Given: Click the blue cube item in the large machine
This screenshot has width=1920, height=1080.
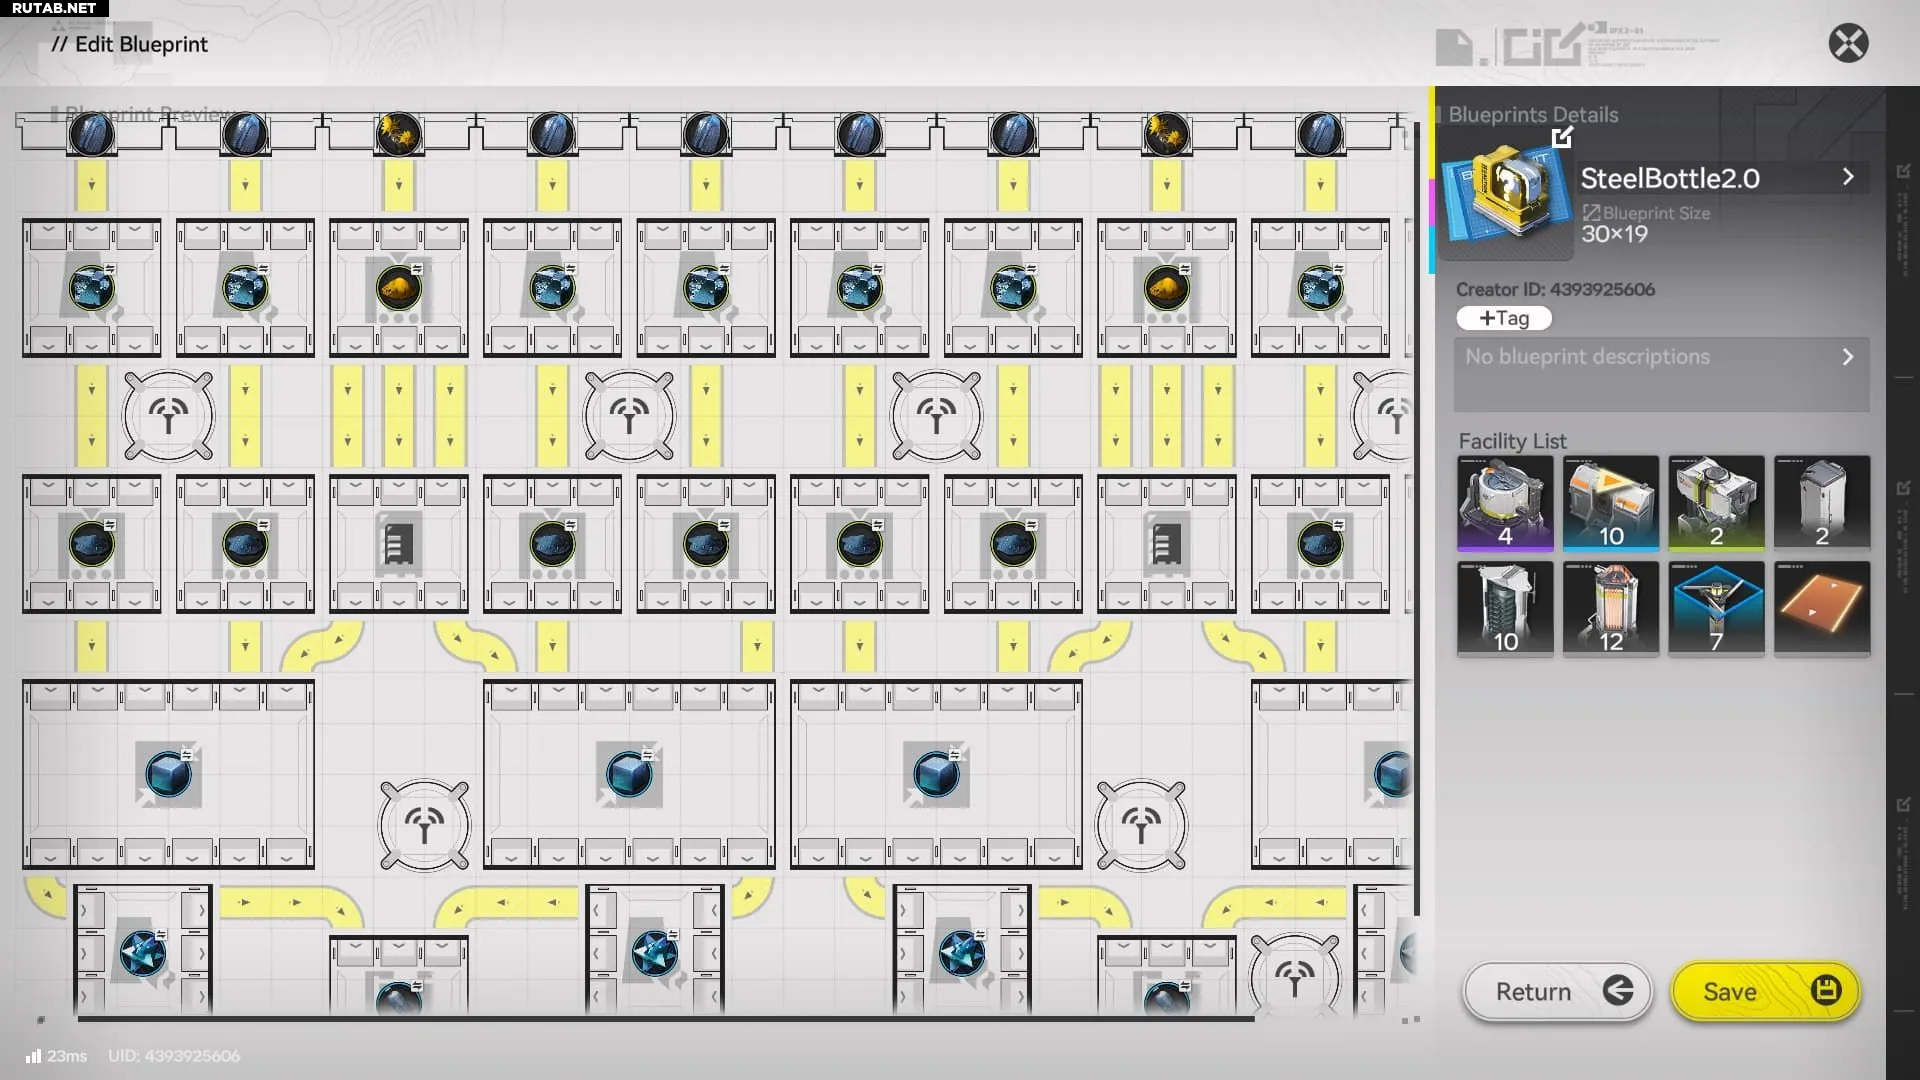Looking at the screenshot, I should point(168,773).
